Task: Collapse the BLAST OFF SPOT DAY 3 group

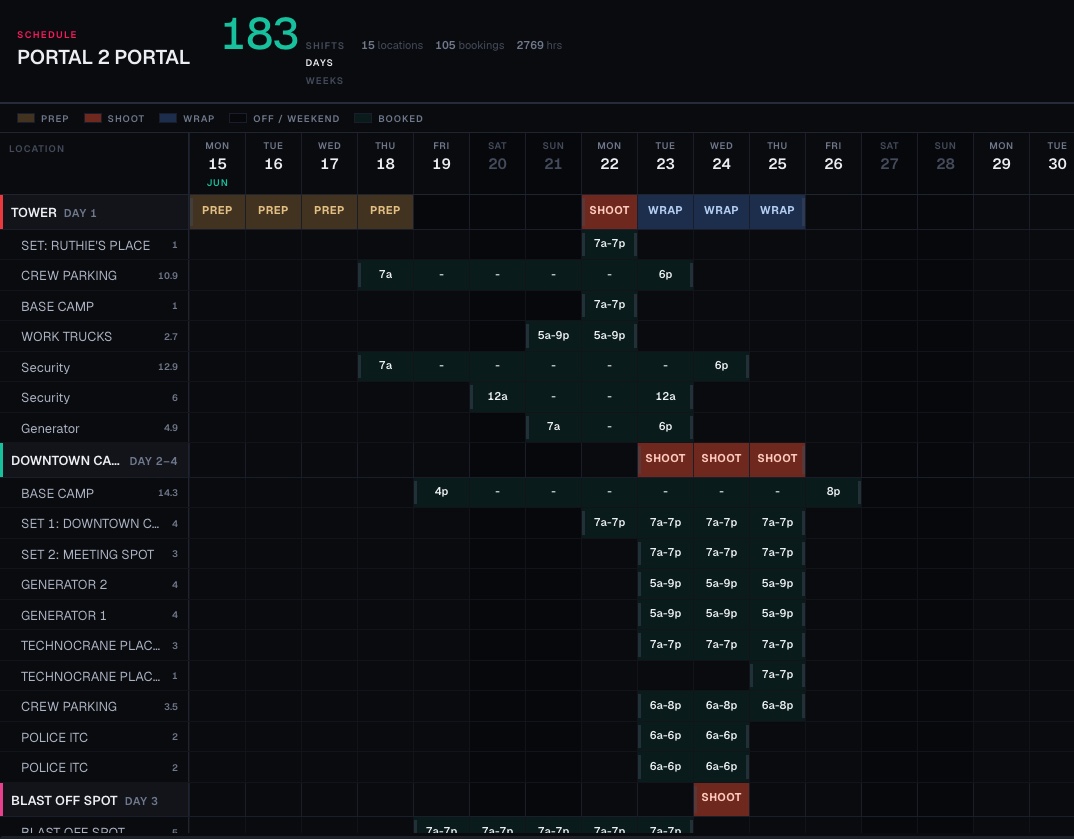Action: coord(95,800)
